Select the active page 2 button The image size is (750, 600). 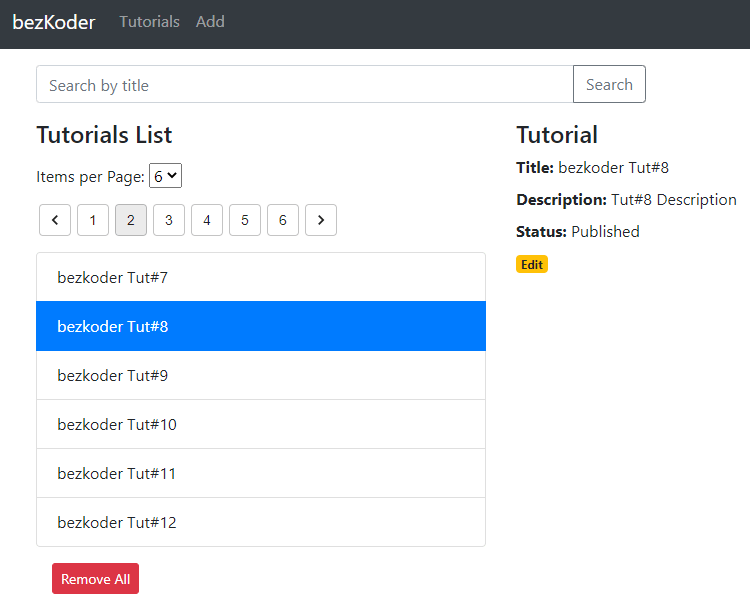pyautogui.click(x=131, y=220)
